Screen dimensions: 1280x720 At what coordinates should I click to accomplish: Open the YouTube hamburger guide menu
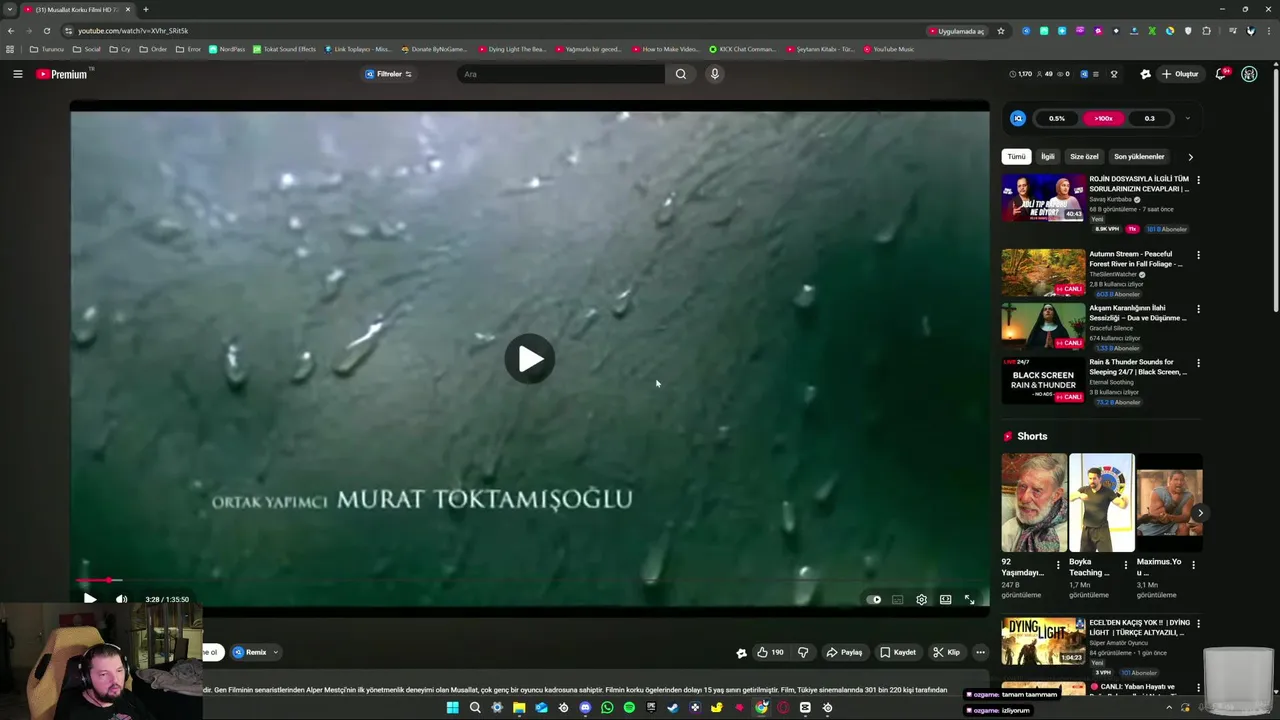point(17,74)
